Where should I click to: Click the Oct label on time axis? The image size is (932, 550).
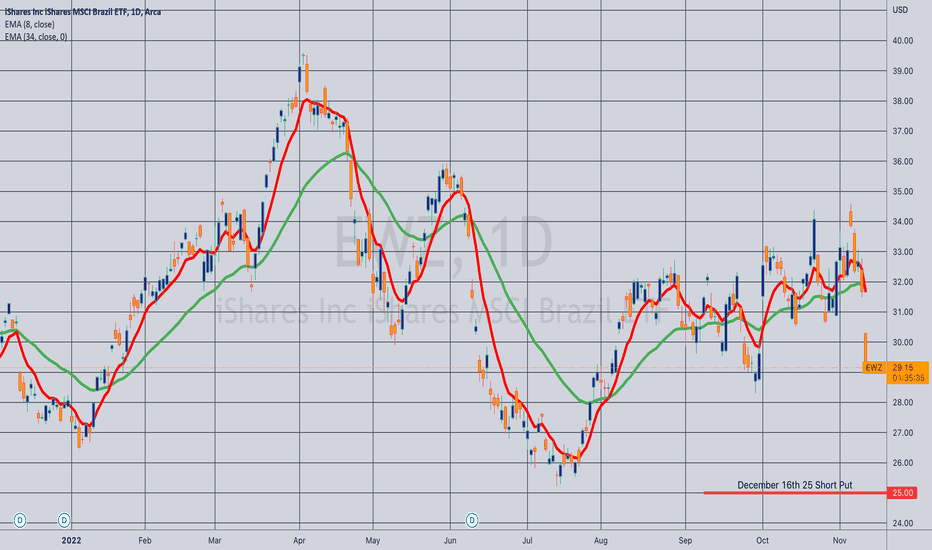(762, 540)
